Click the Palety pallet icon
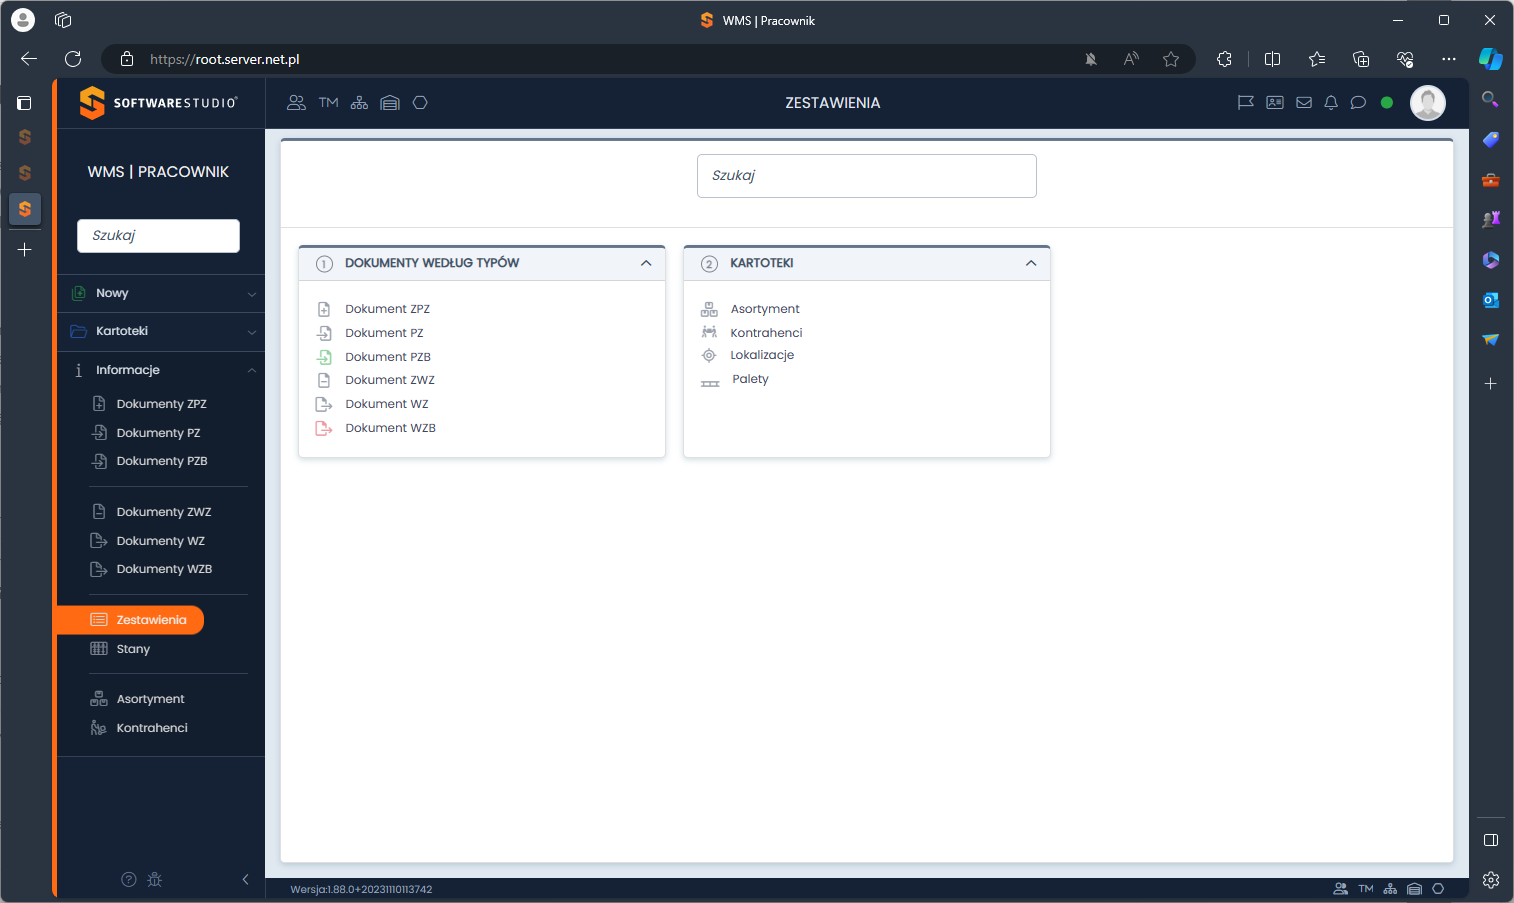1514x903 pixels. [x=710, y=383]
